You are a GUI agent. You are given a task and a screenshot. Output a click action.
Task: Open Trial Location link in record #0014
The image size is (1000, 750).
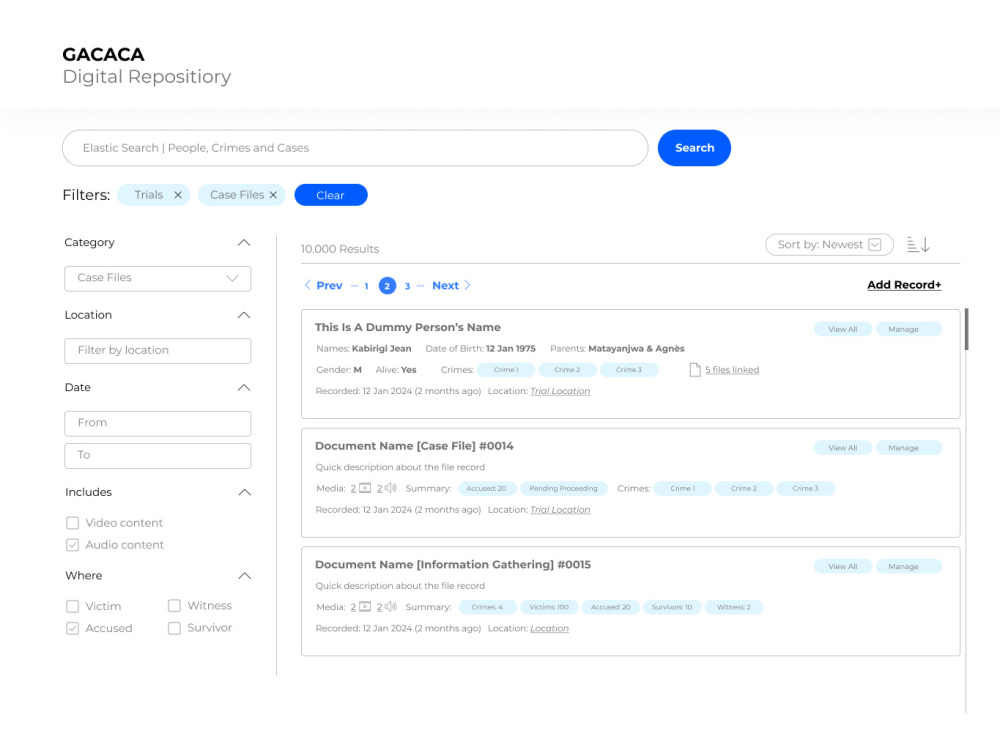(560, 510)
